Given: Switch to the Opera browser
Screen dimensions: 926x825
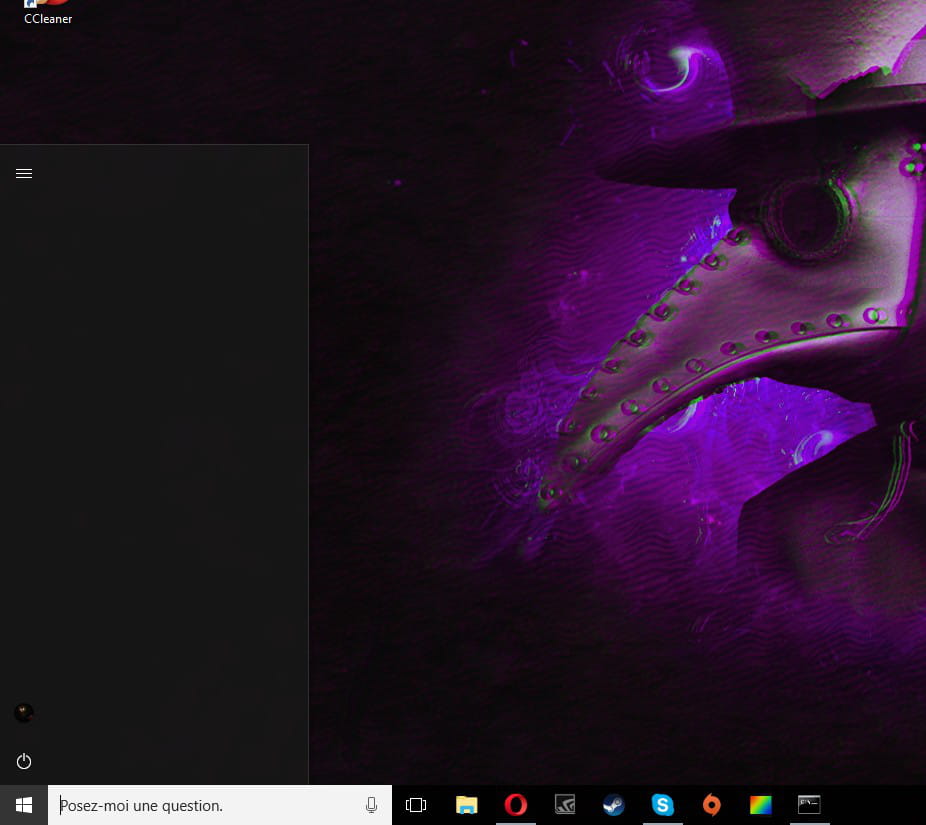Looking at the screenshot, I should 516,805.
